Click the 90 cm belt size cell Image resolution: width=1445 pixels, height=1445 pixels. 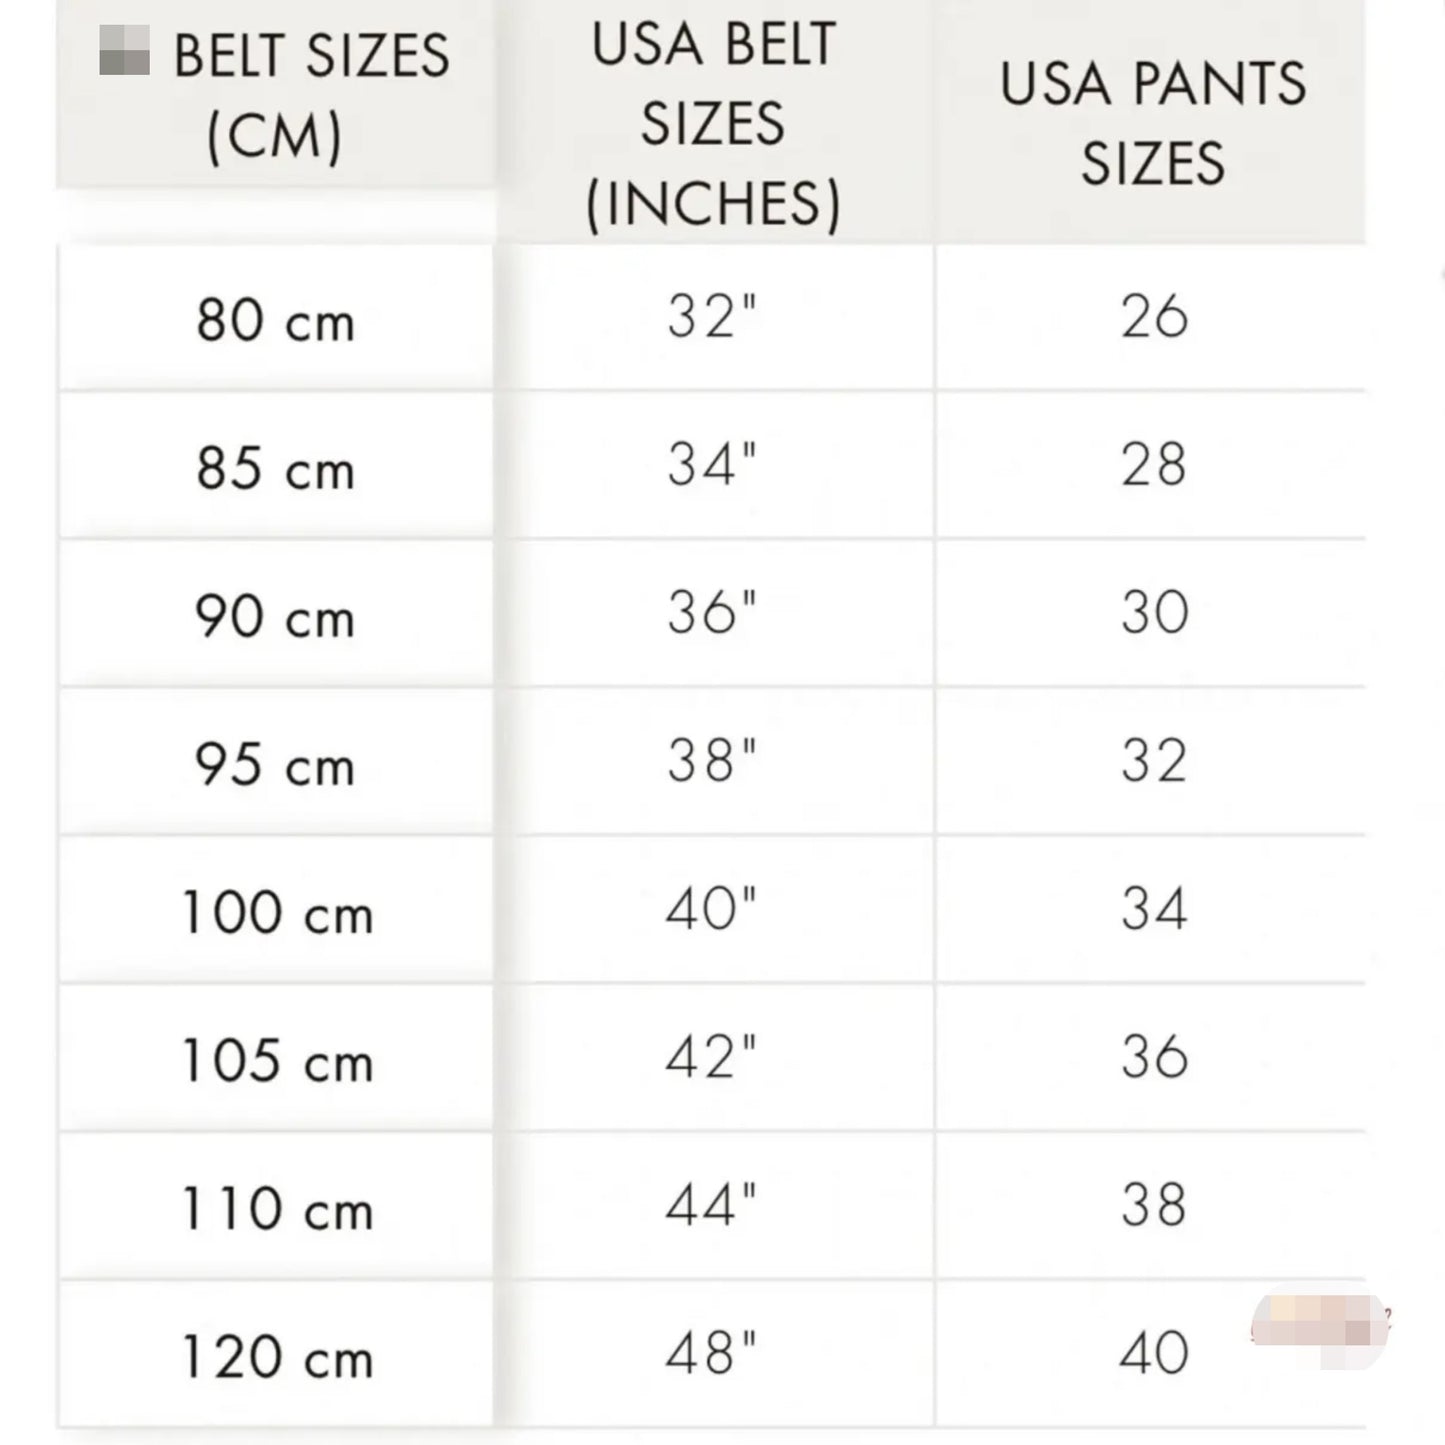click(276, 614)
